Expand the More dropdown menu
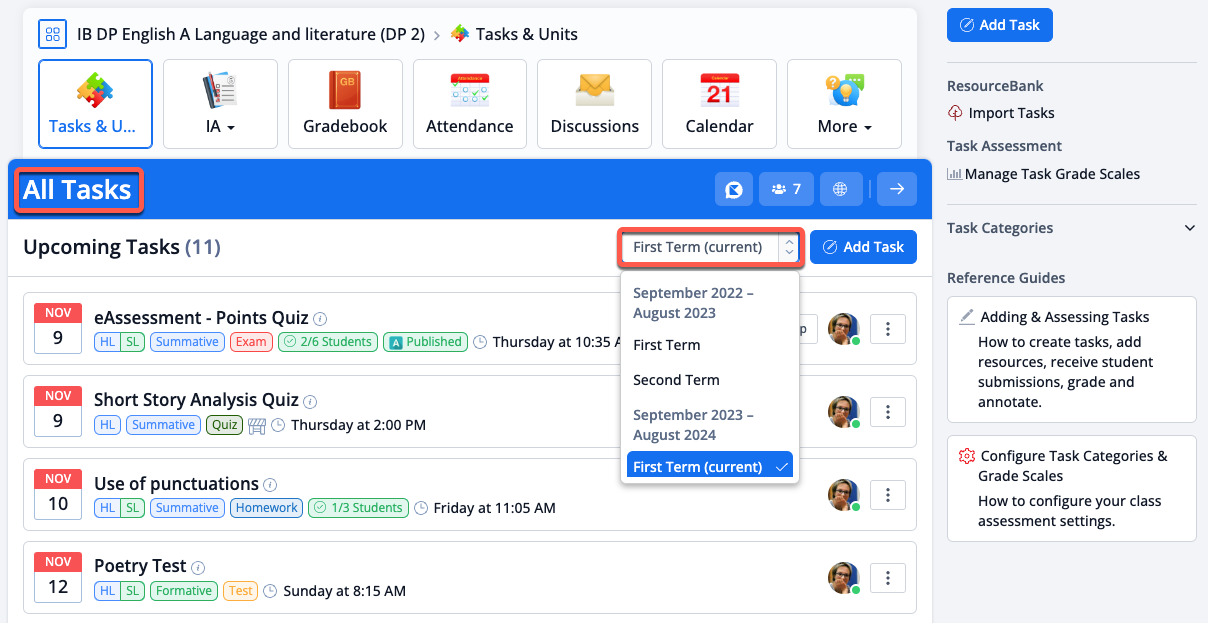The width and height of the screenshot is (1208, 623). click(844, 104)
